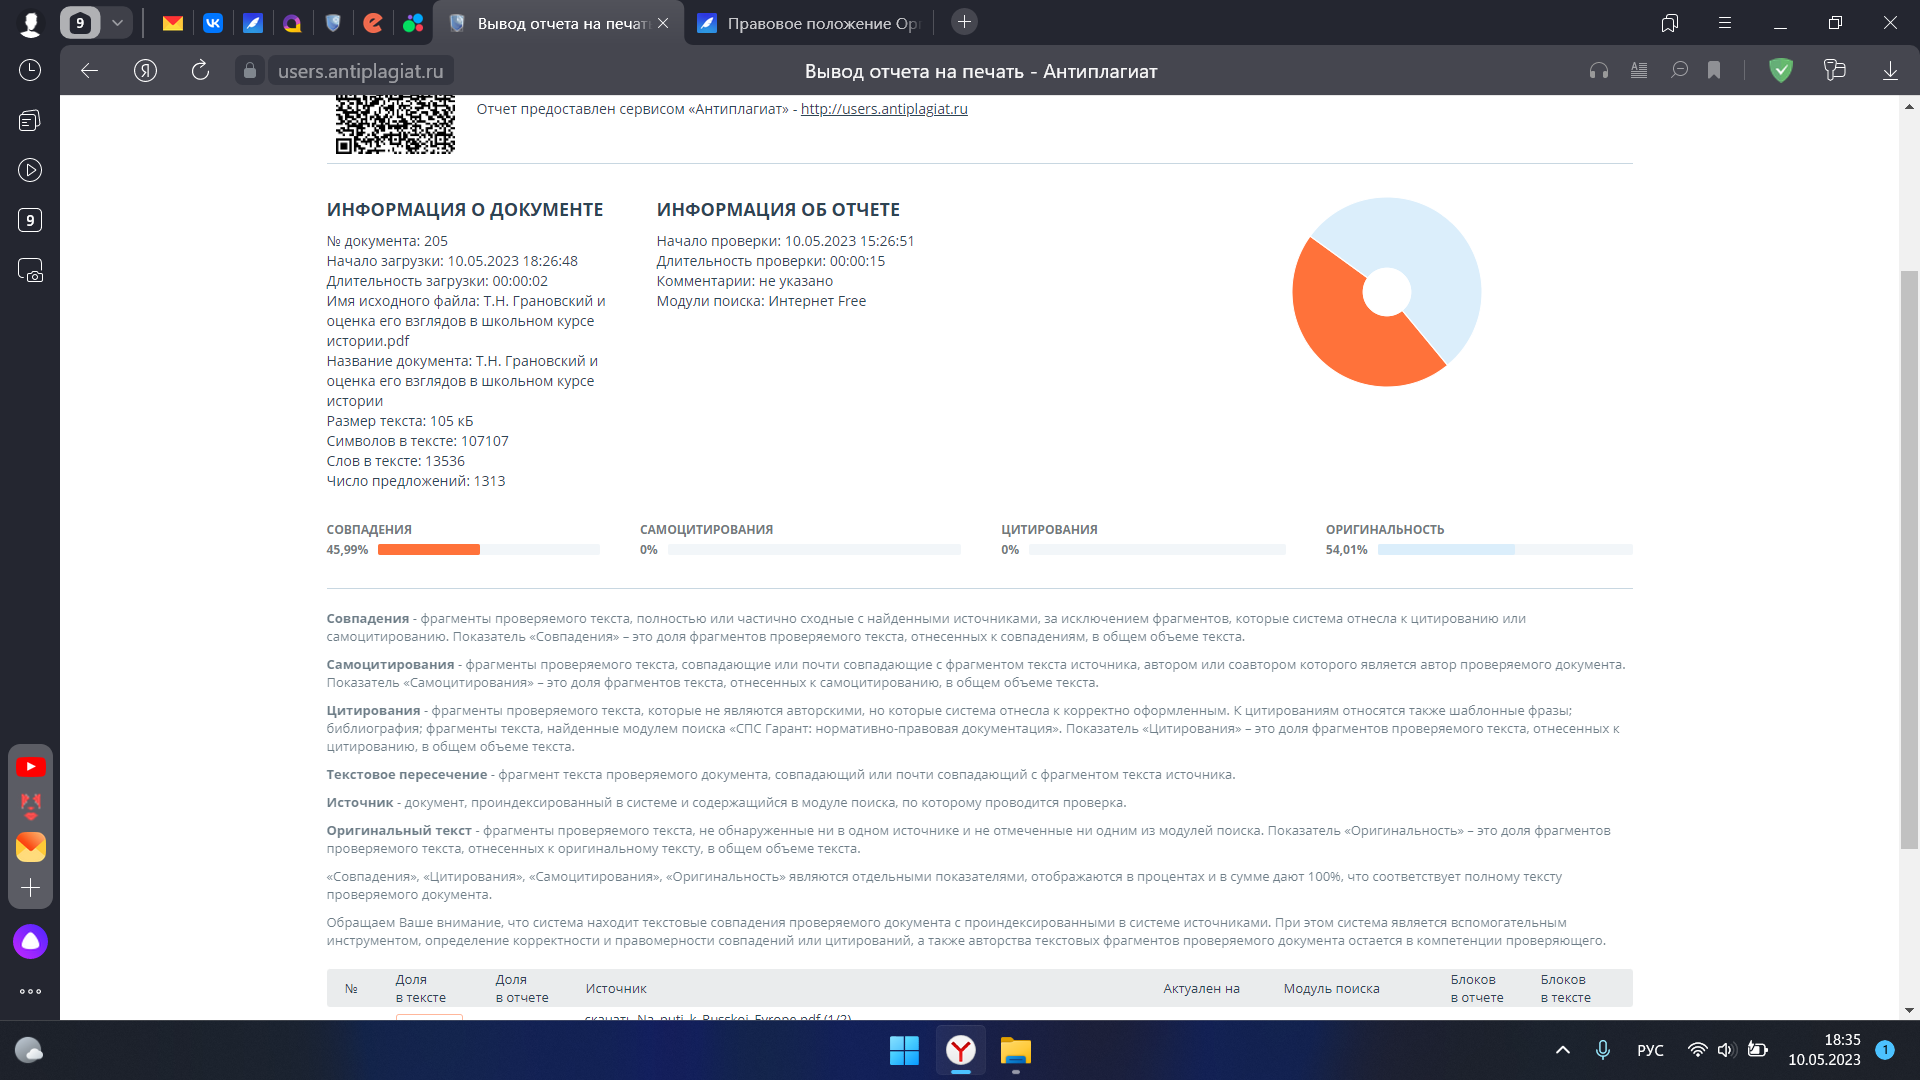Enable reader mode from the toolbar
Screen dimensions: 1920x1080
point(1639,70)
